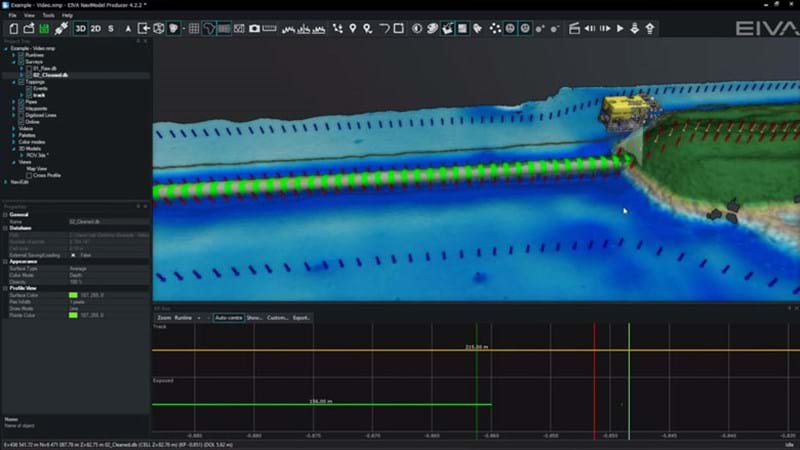Select the Map View tree item
The image size is (800, 450).
(x=36, y=169)
